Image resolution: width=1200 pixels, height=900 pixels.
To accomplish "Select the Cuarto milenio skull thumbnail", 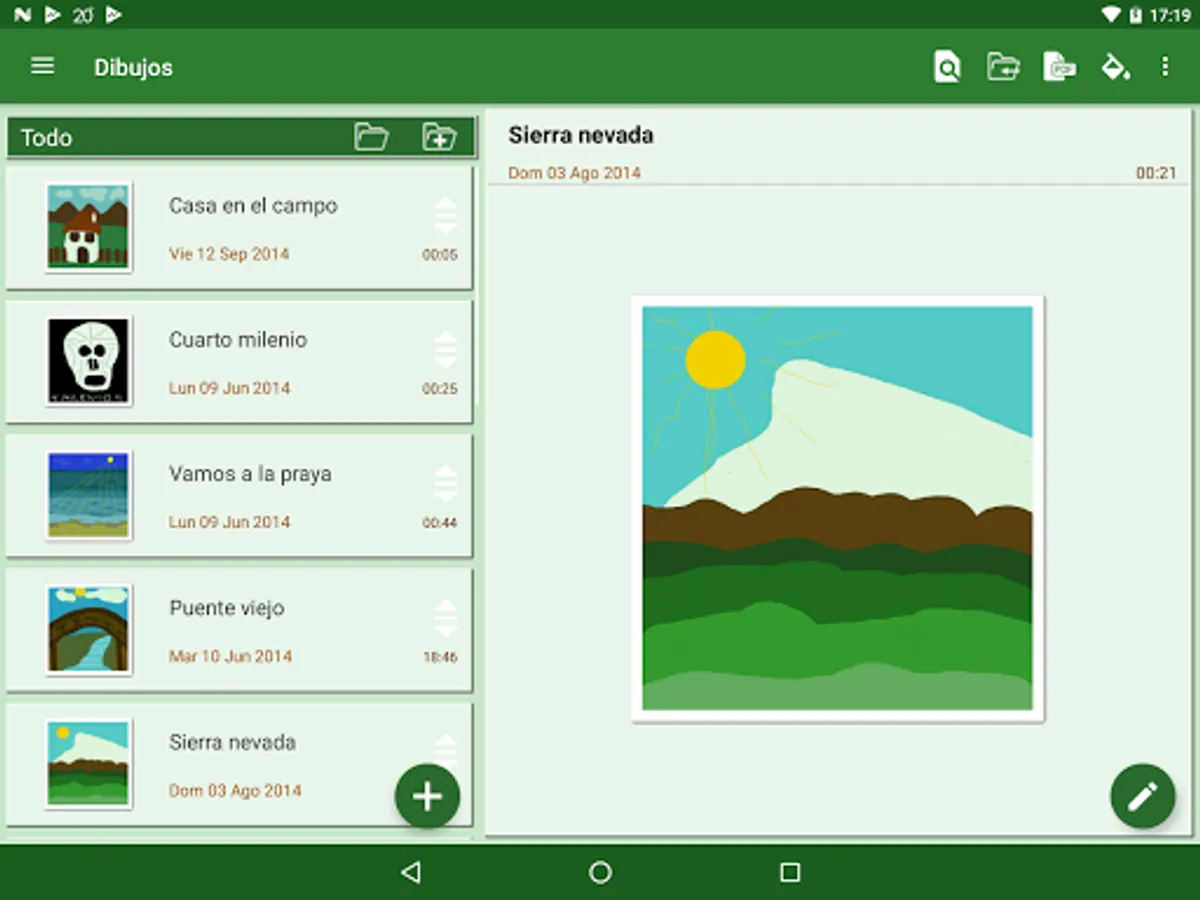I will 88,361.
